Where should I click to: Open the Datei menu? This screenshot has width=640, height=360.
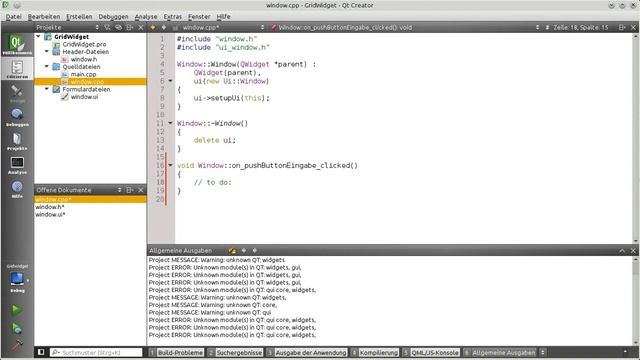coord(13,17)
